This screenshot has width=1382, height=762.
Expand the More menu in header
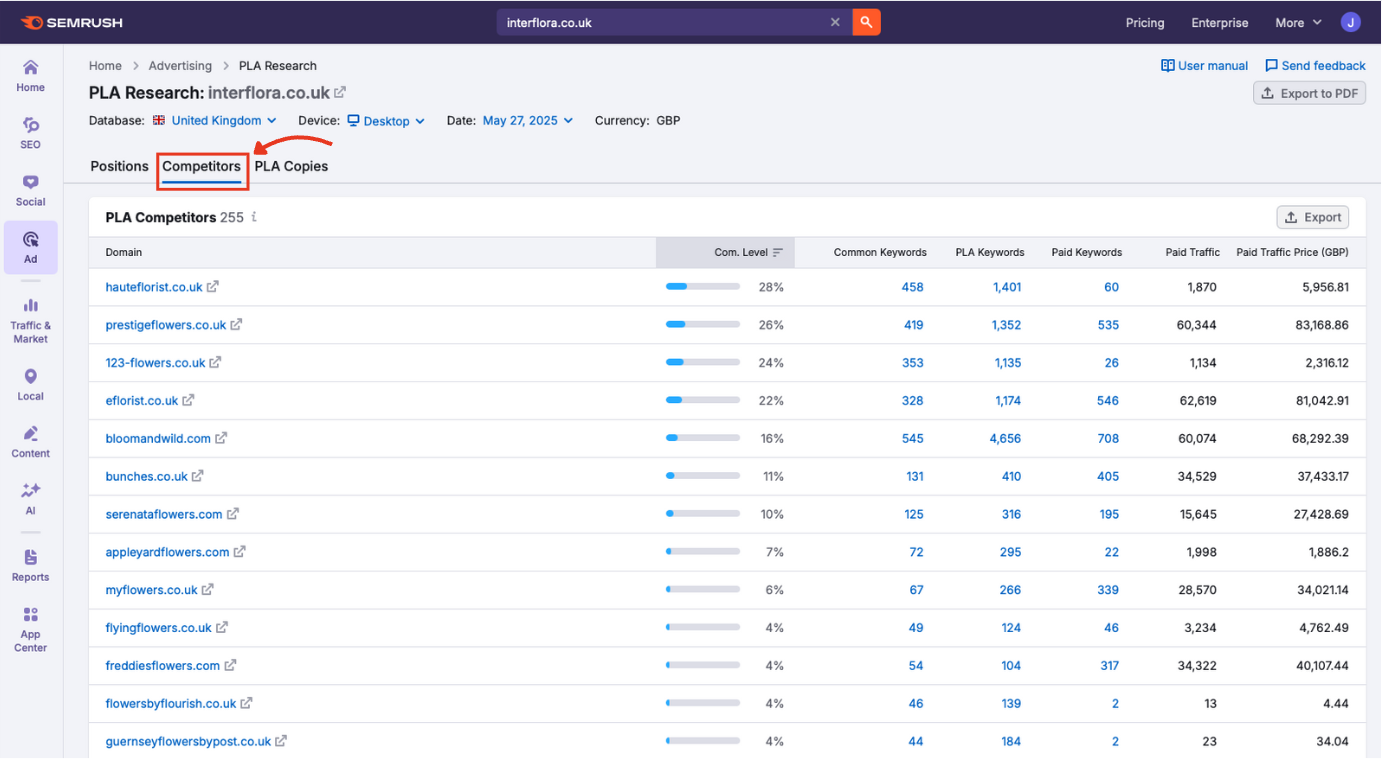[1297, 22]
